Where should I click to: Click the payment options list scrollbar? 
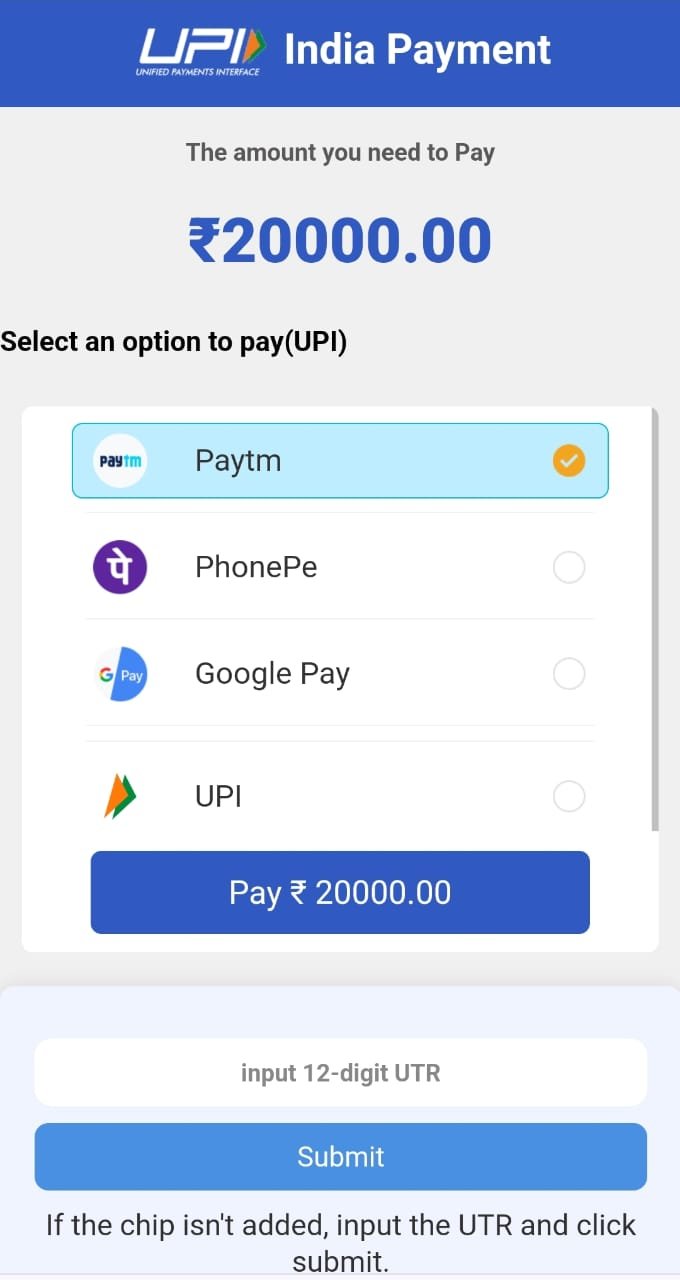pyautogui.click(x=655, y=620)
